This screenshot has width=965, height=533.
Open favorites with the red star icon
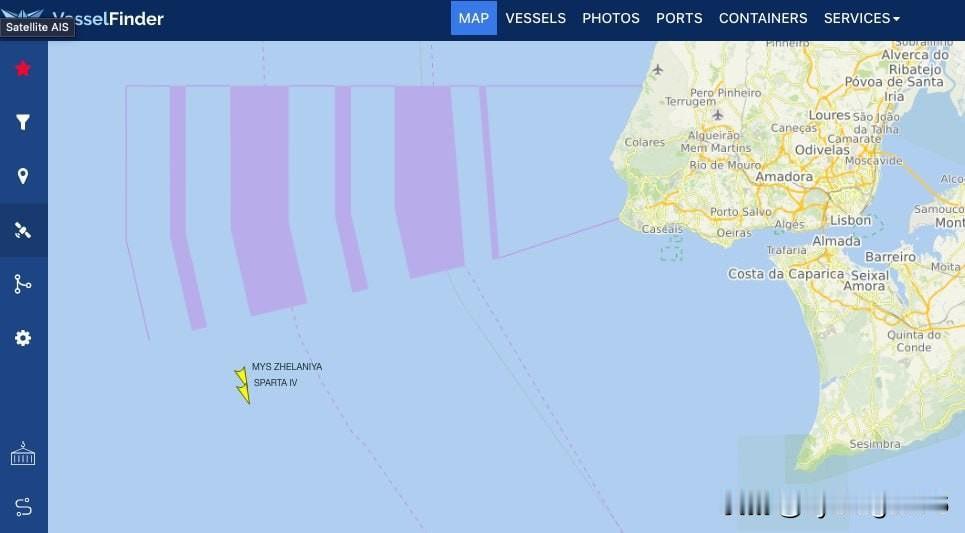(23, 68)
